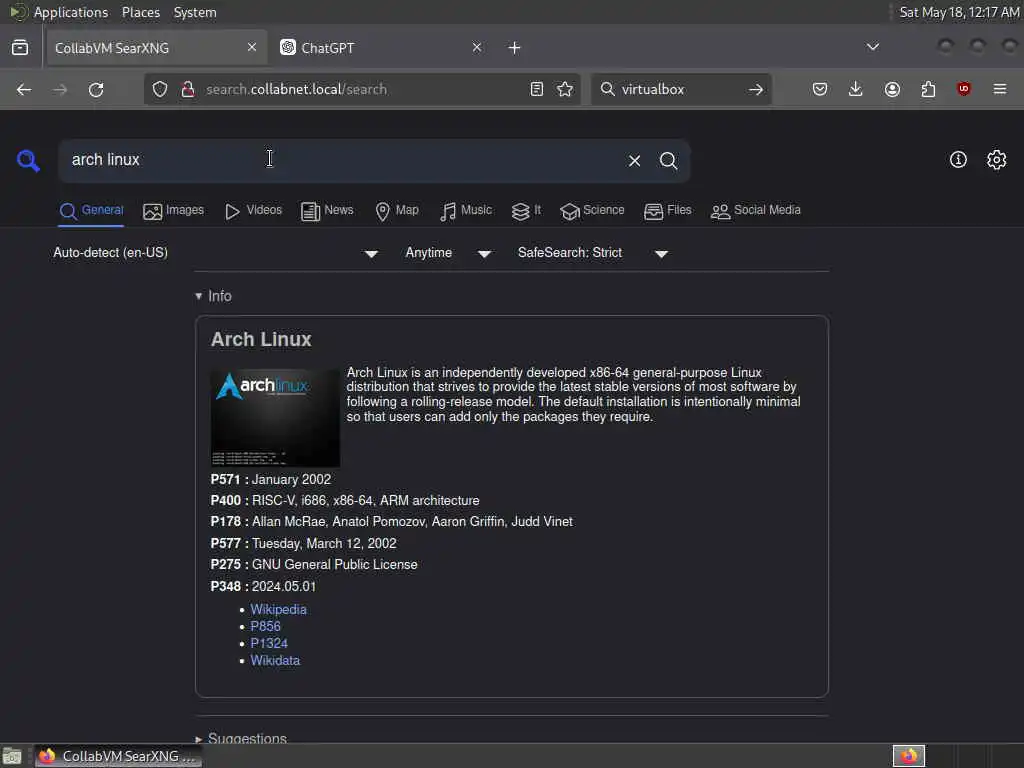Go back to previous page
Viewport: 1024px width, 768px height.
point(24,89)
